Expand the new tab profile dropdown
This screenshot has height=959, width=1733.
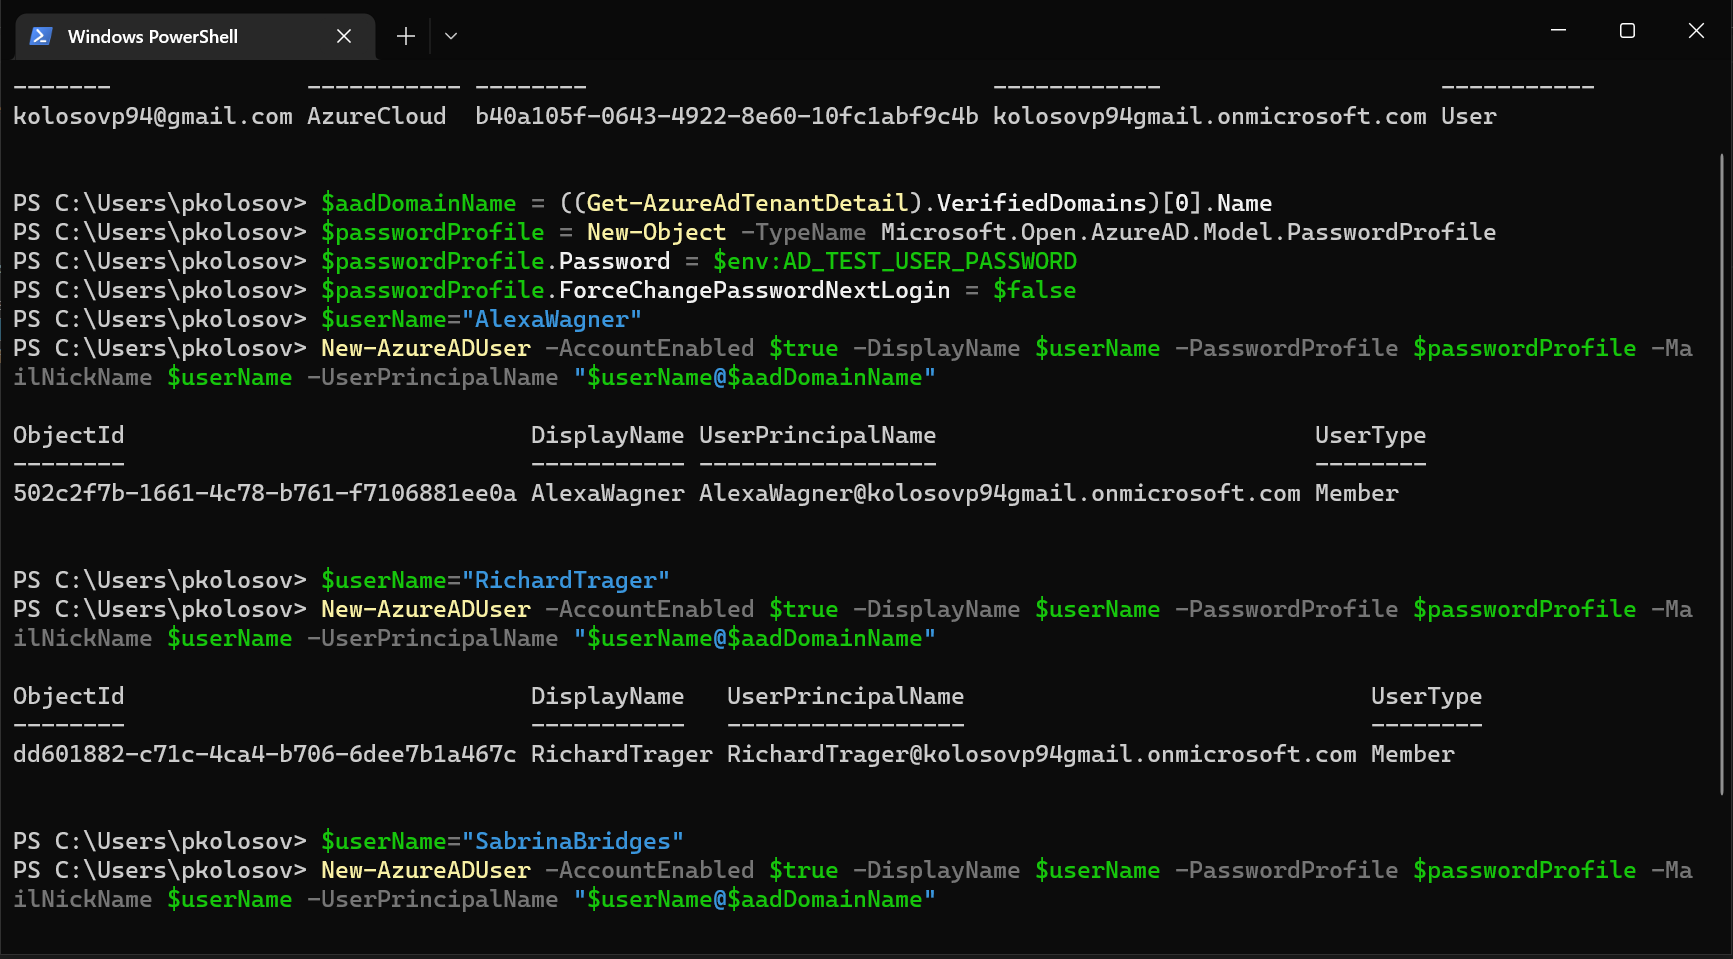point(451,36)
